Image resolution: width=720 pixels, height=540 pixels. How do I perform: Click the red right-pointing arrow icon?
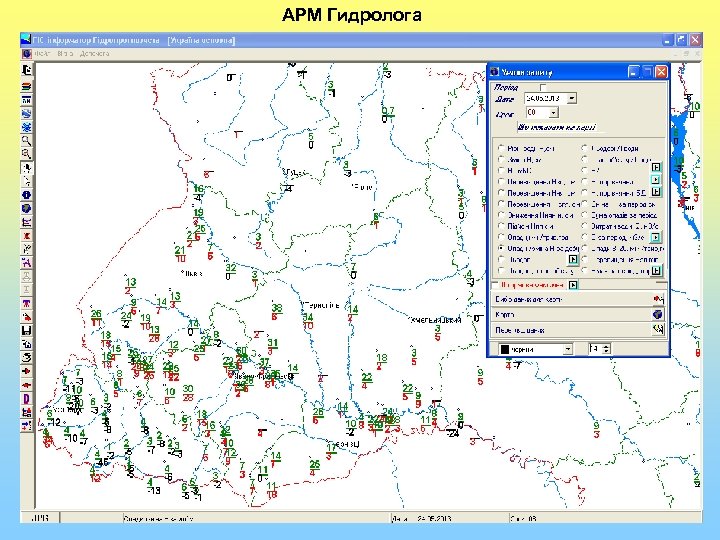coord(27,371)
